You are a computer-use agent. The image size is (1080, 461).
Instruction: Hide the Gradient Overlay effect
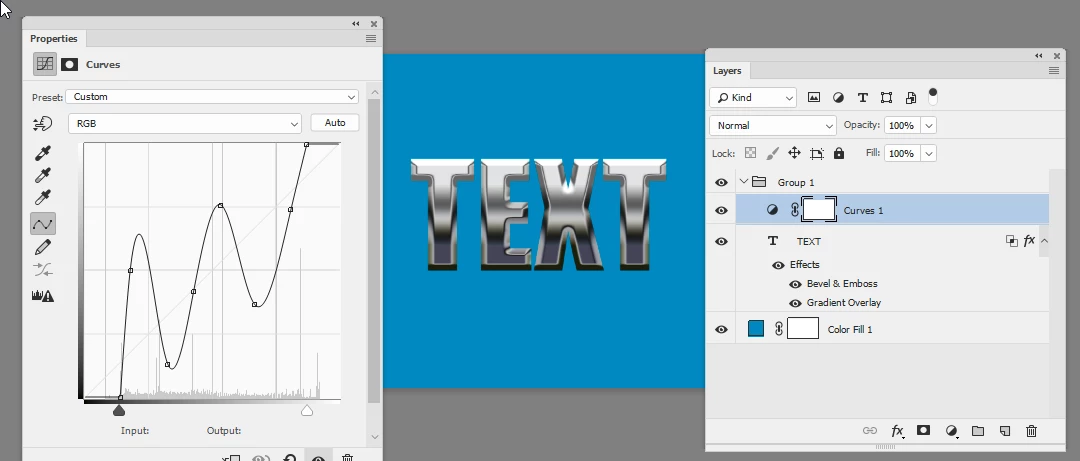pos(795,303)
